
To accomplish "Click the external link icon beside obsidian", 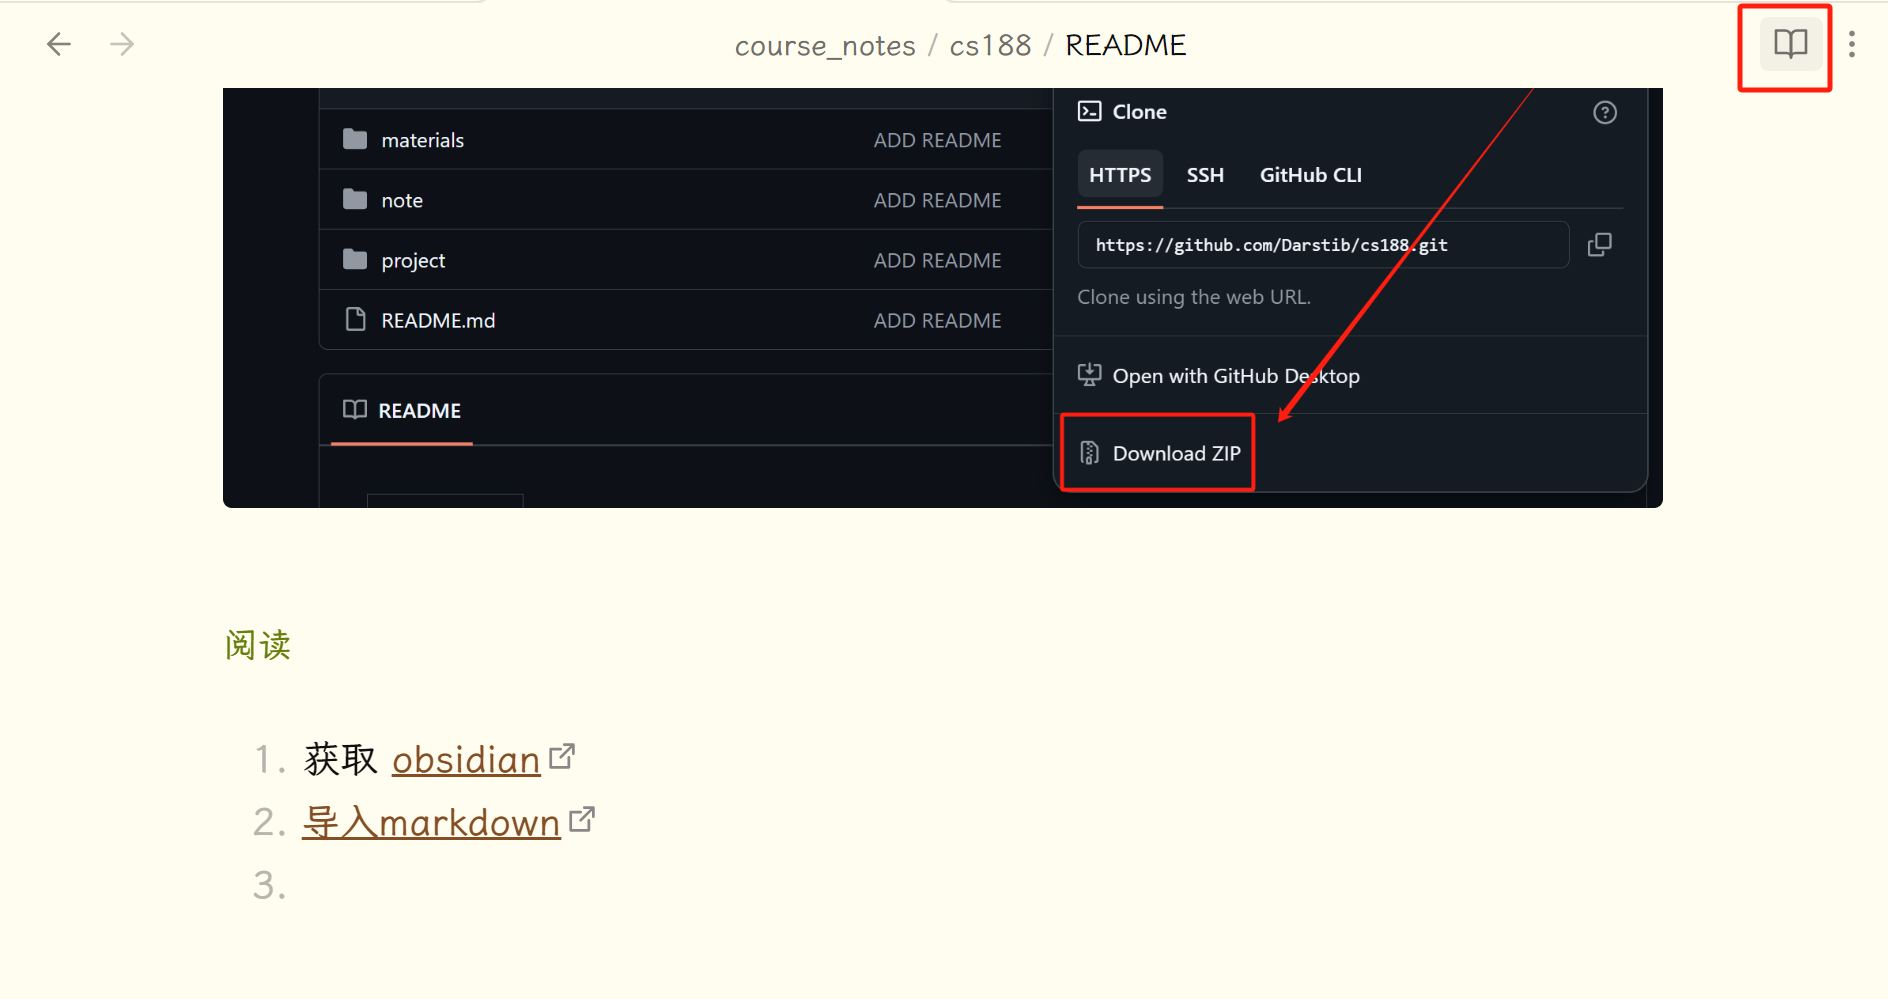I will click(x=563, y=756).
